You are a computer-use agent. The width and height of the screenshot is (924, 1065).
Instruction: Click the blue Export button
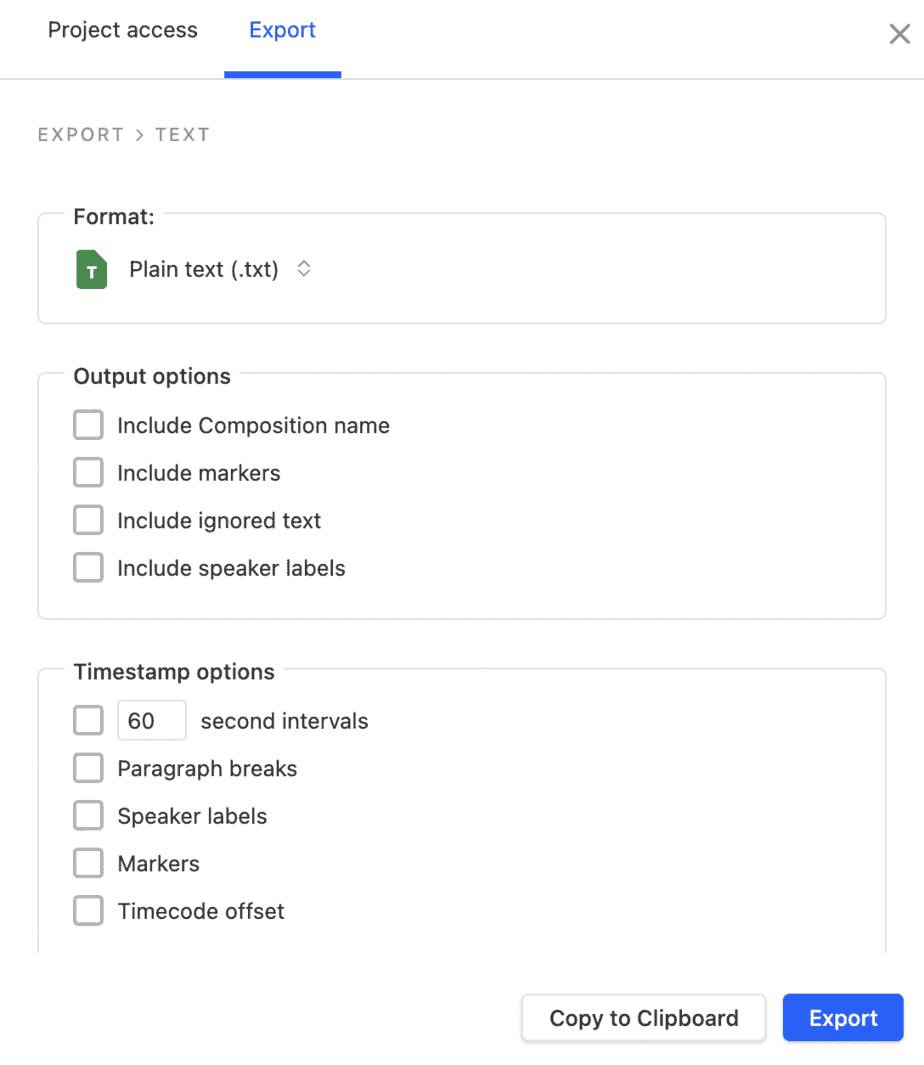tap(842, 1018)
